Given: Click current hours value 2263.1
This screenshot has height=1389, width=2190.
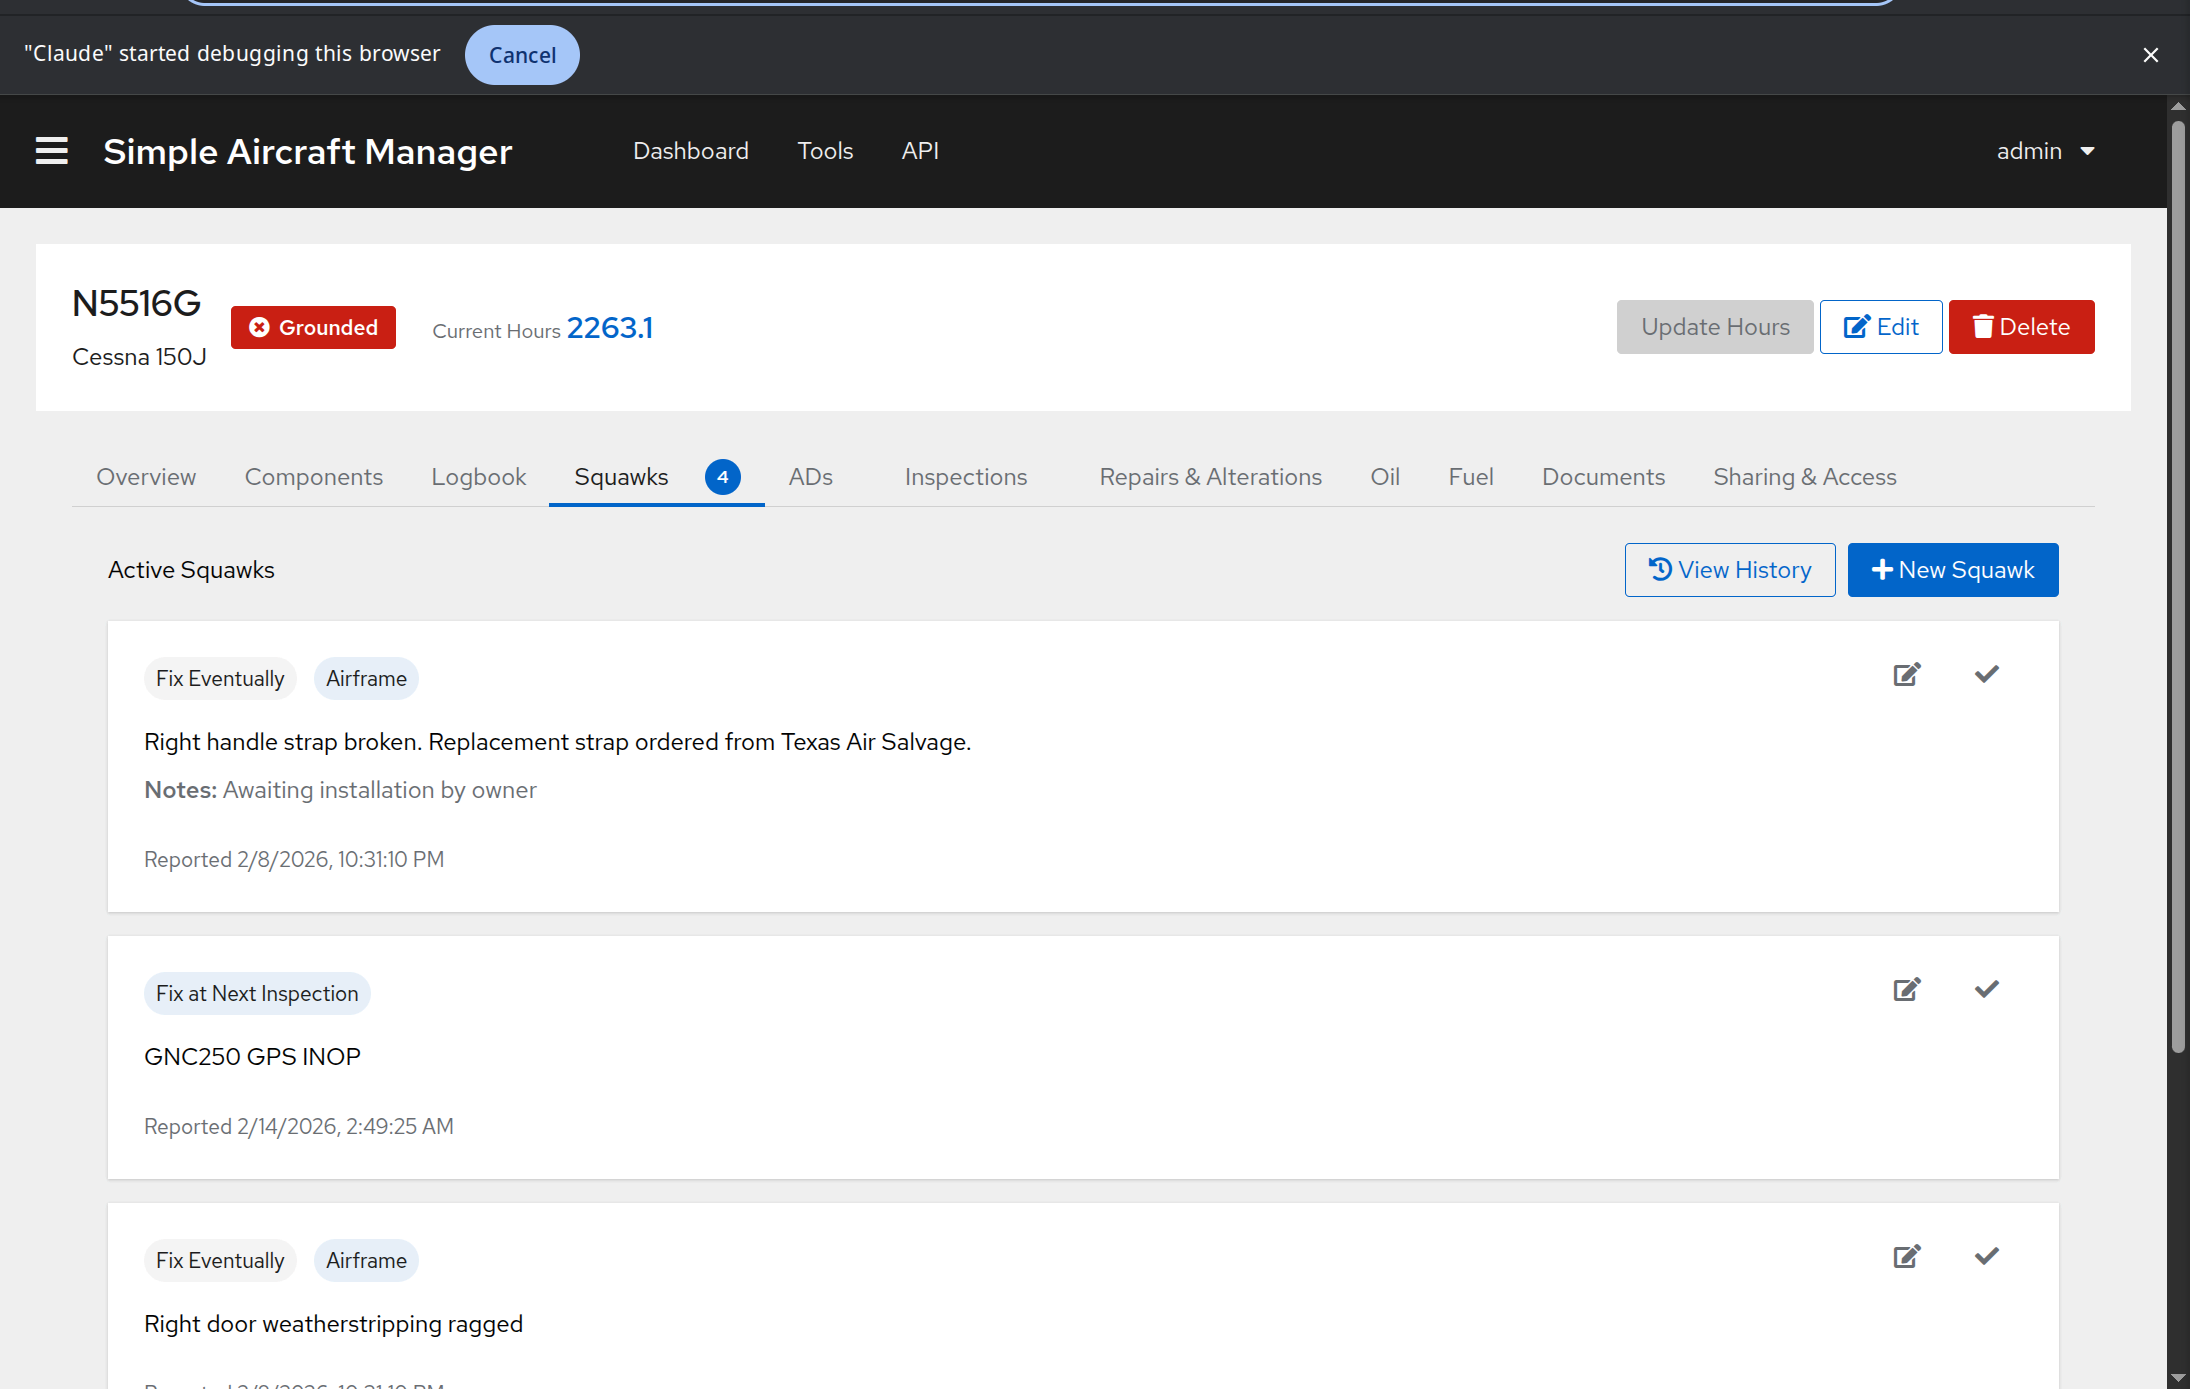Looking at the screenshot, I should pos(610,328).
